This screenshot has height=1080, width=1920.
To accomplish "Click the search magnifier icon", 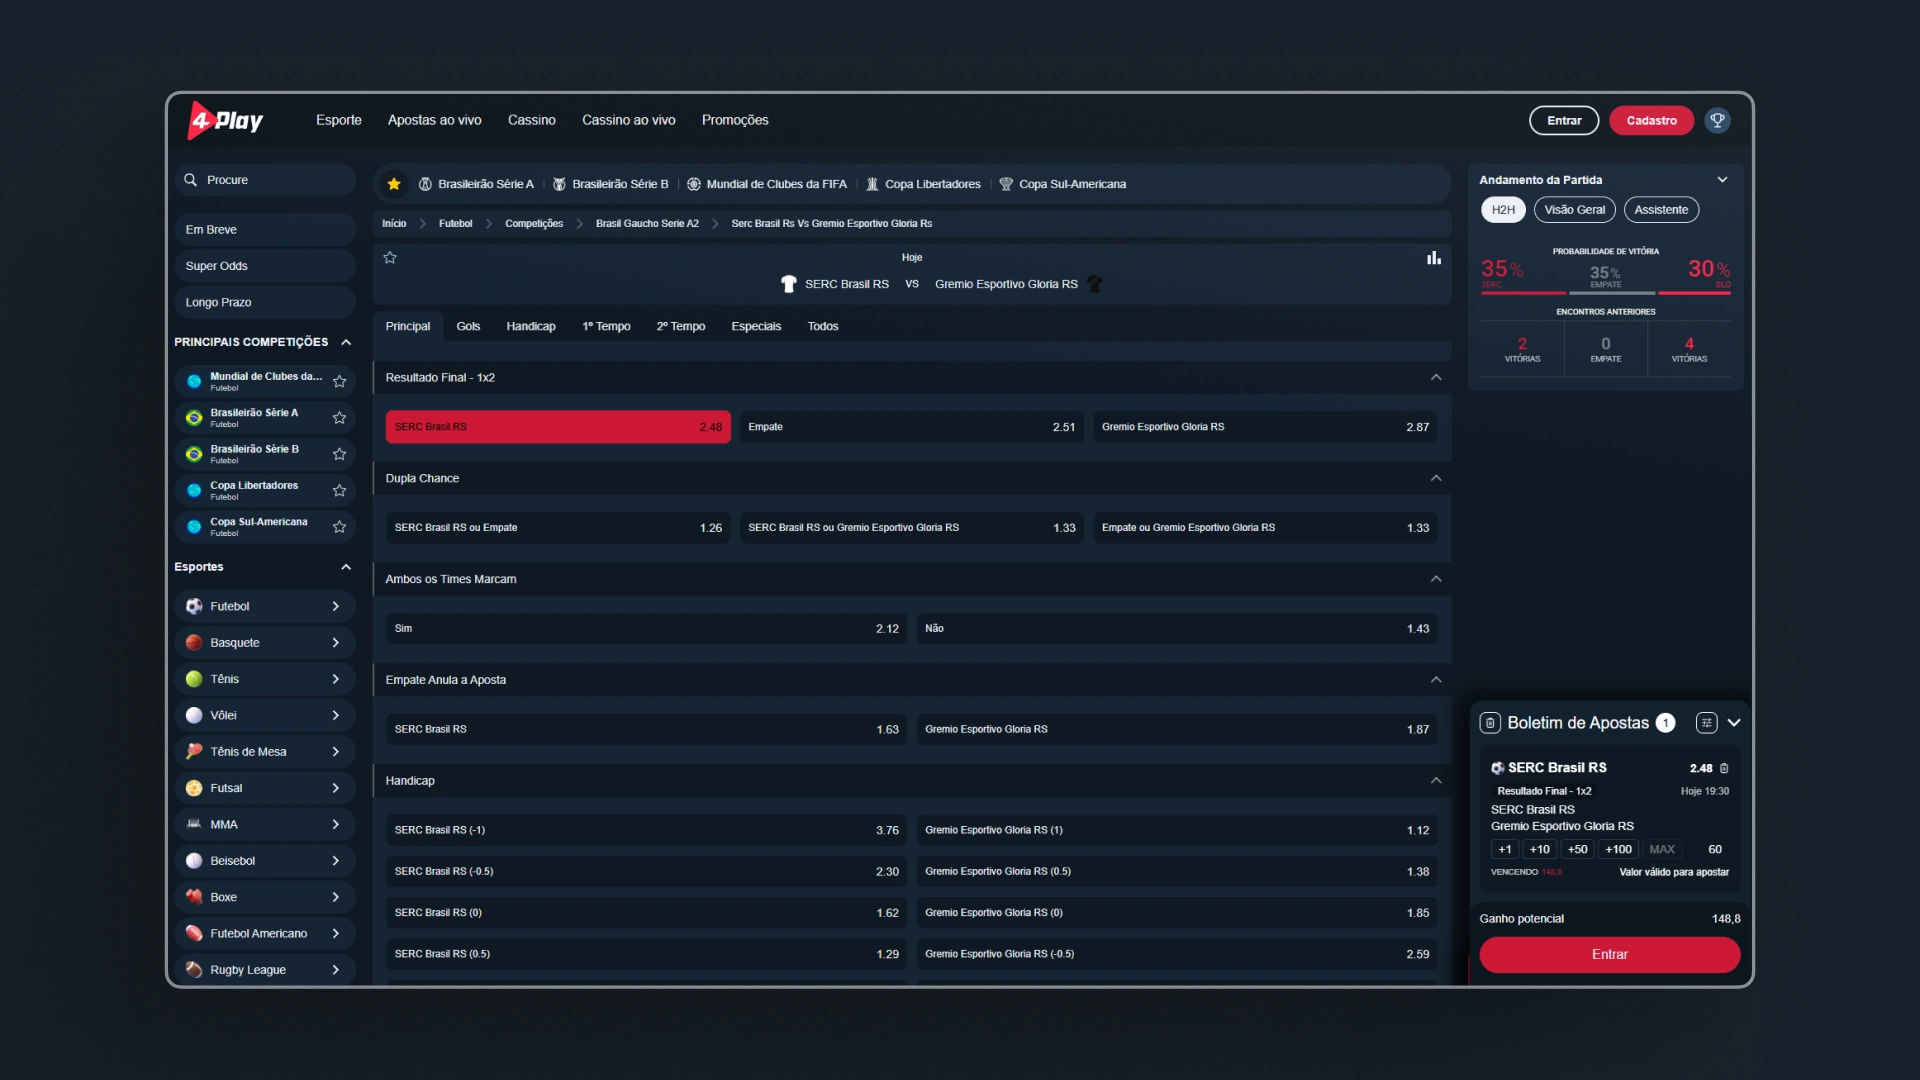I will coord(191,180).
